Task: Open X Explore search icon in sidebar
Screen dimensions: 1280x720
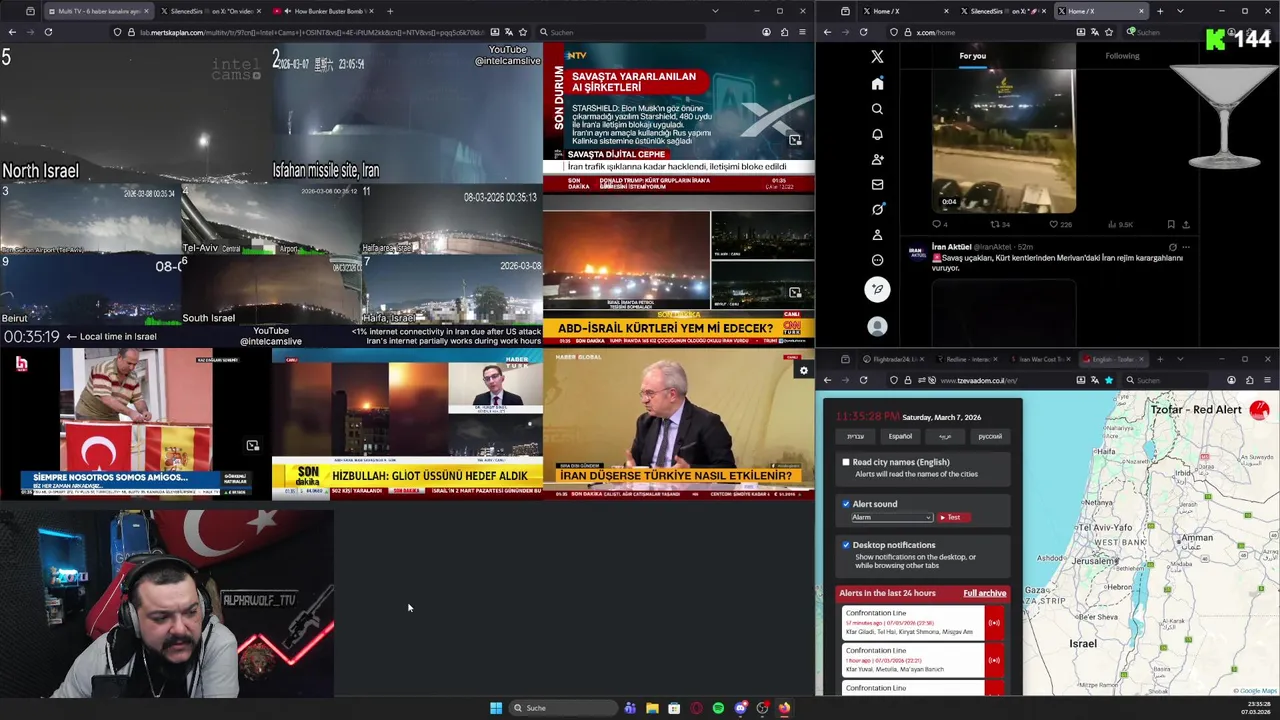Action: 877,108
